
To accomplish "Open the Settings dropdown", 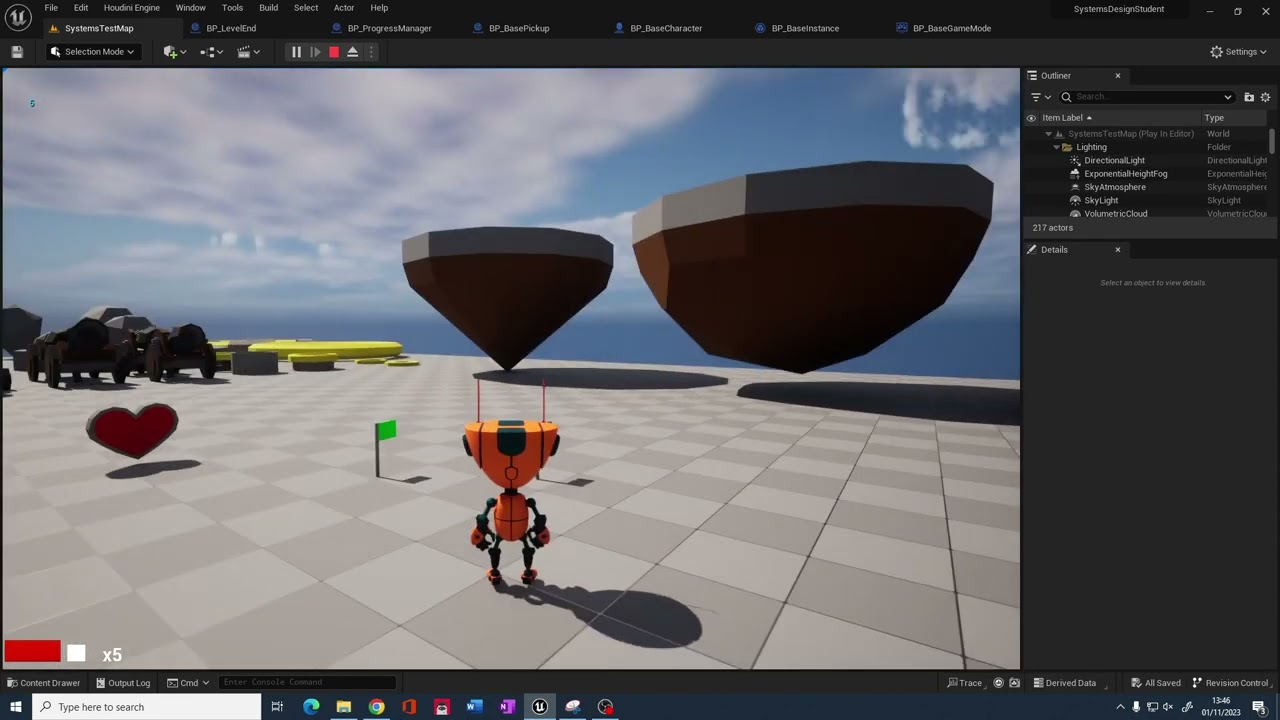I will click(x=1238, y=52).
